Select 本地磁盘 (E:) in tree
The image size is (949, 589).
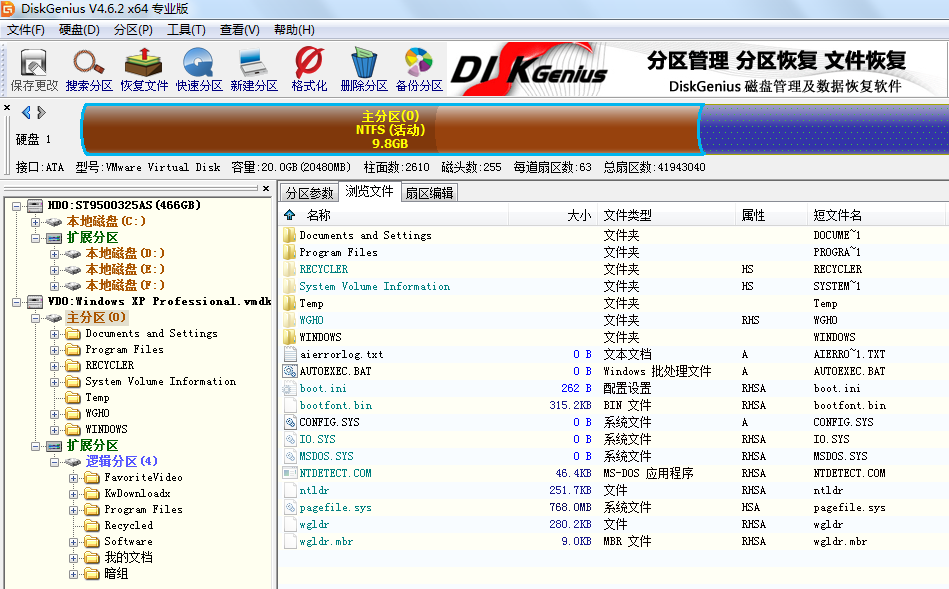(x=125, y=269)
